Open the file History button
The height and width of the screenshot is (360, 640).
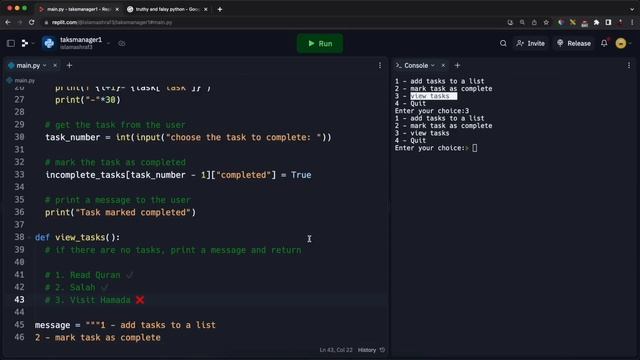coord(371,350)
